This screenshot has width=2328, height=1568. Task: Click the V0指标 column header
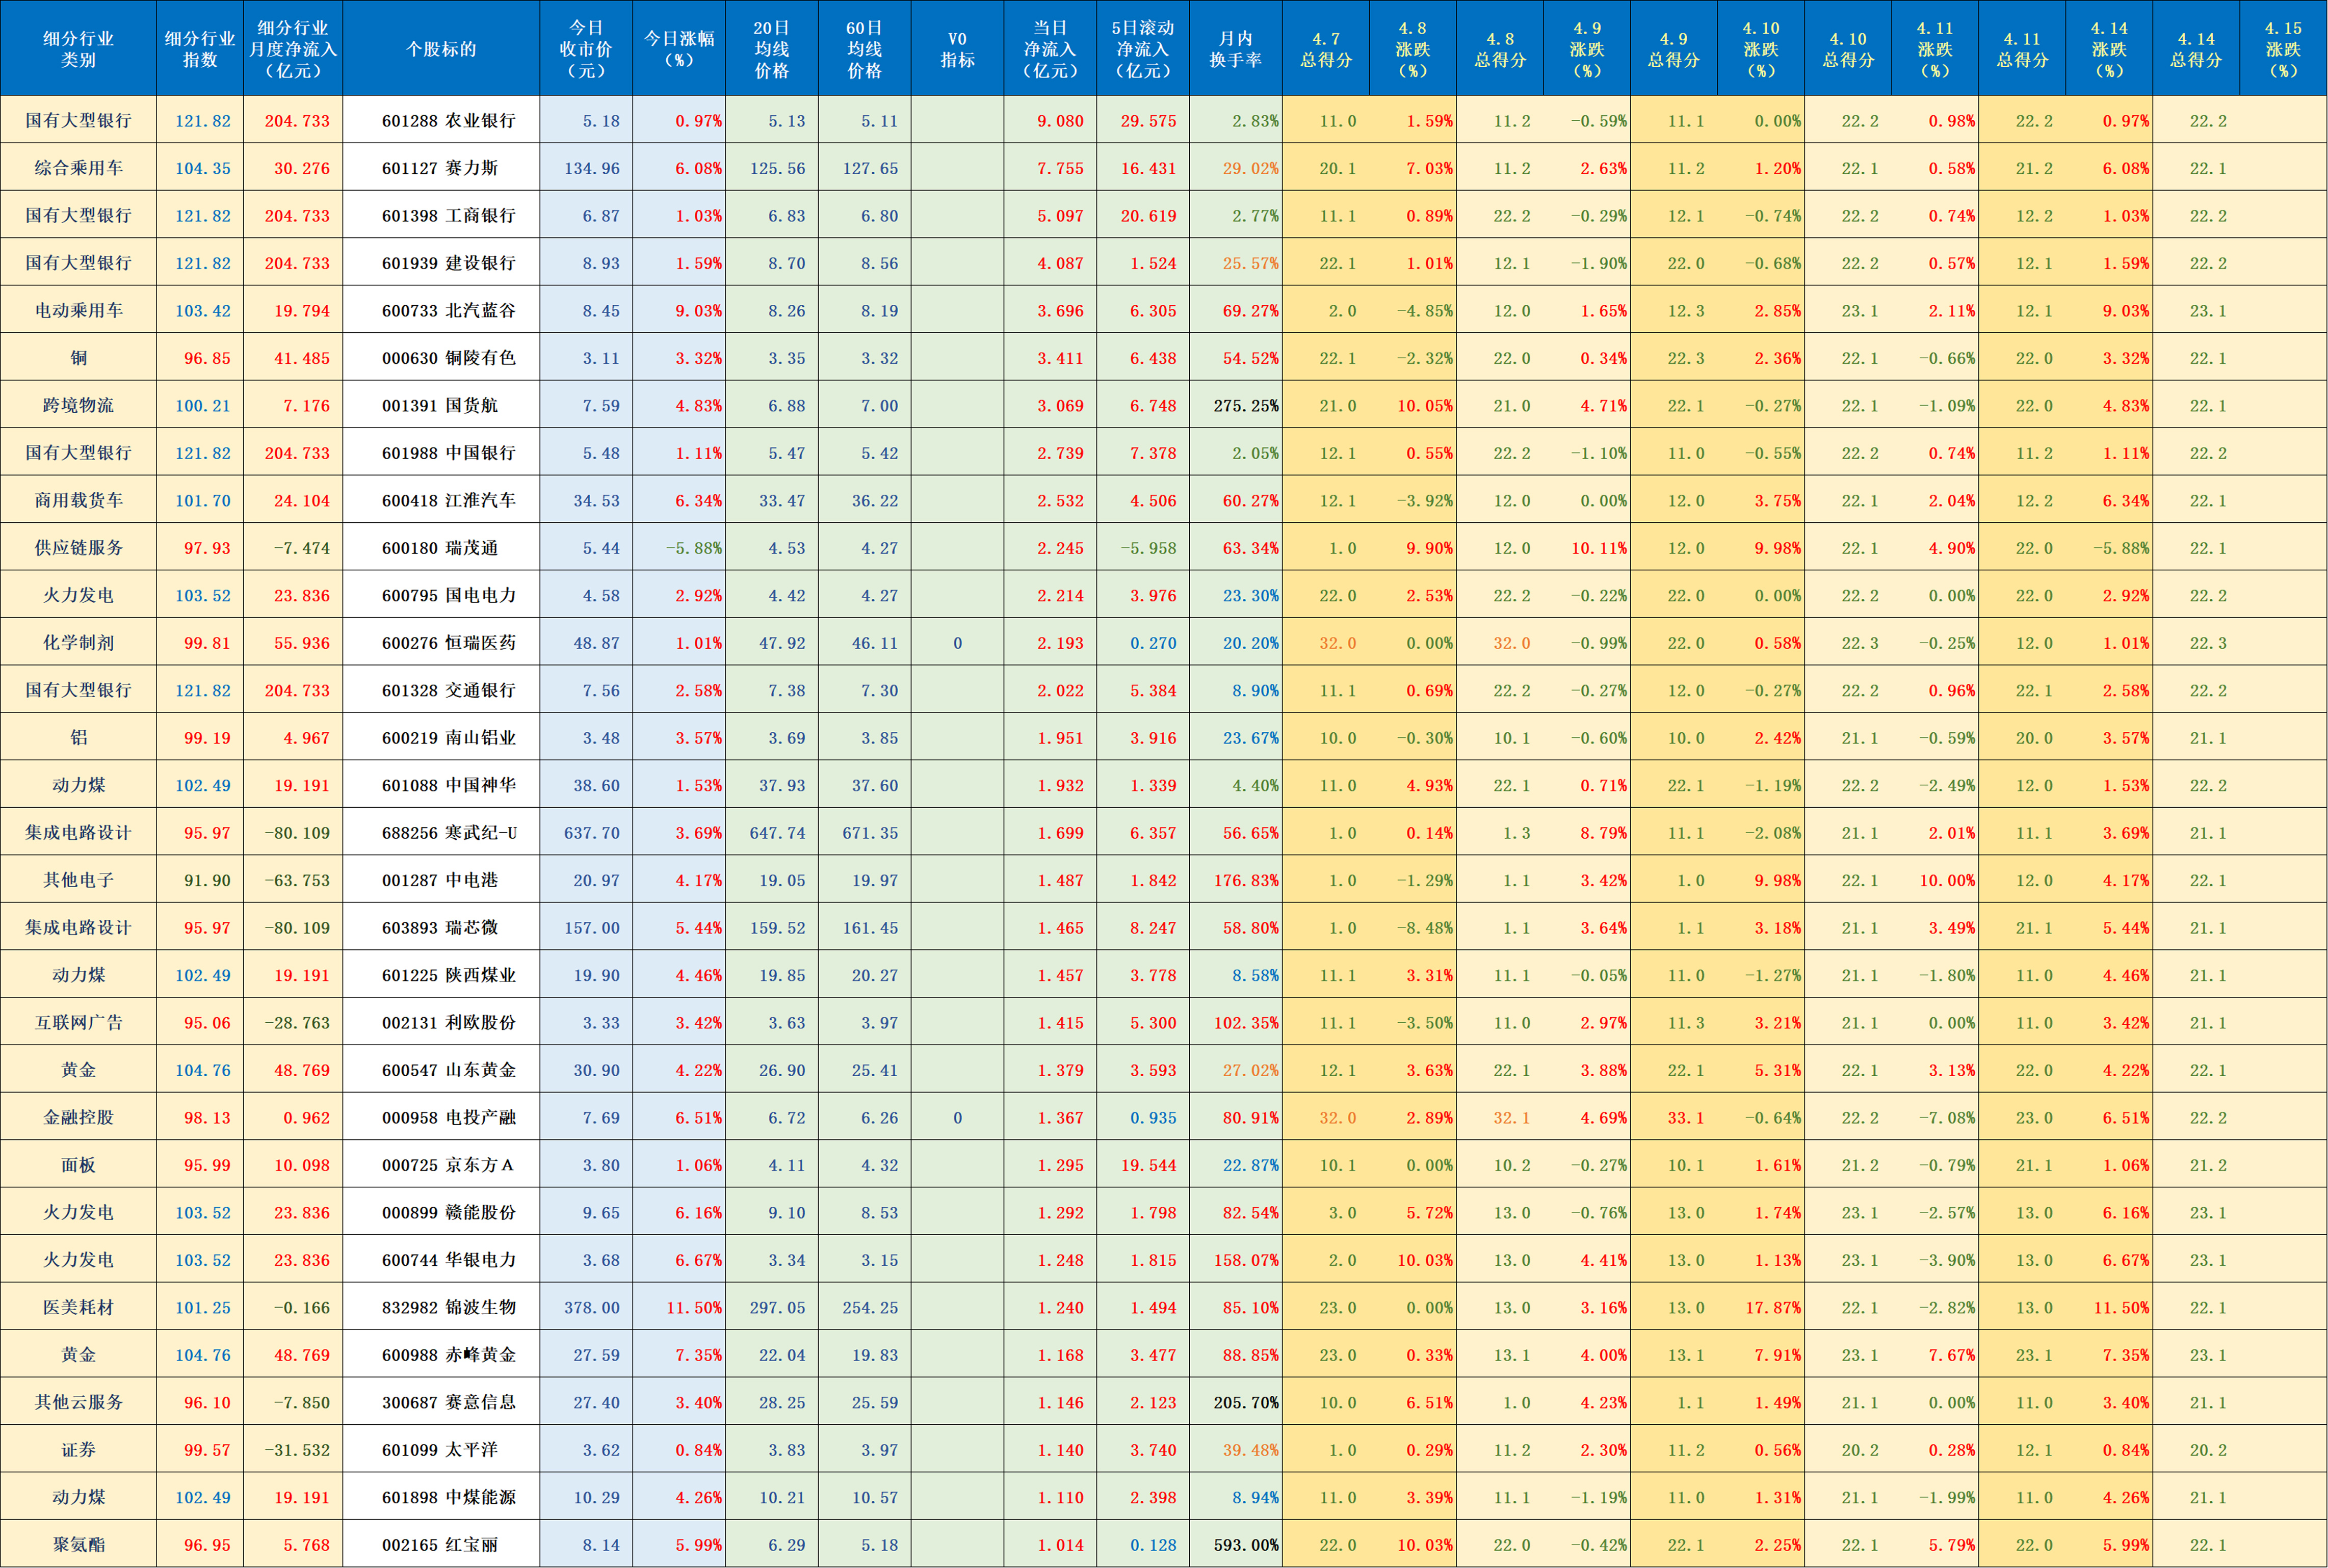(x=958, y=49)
